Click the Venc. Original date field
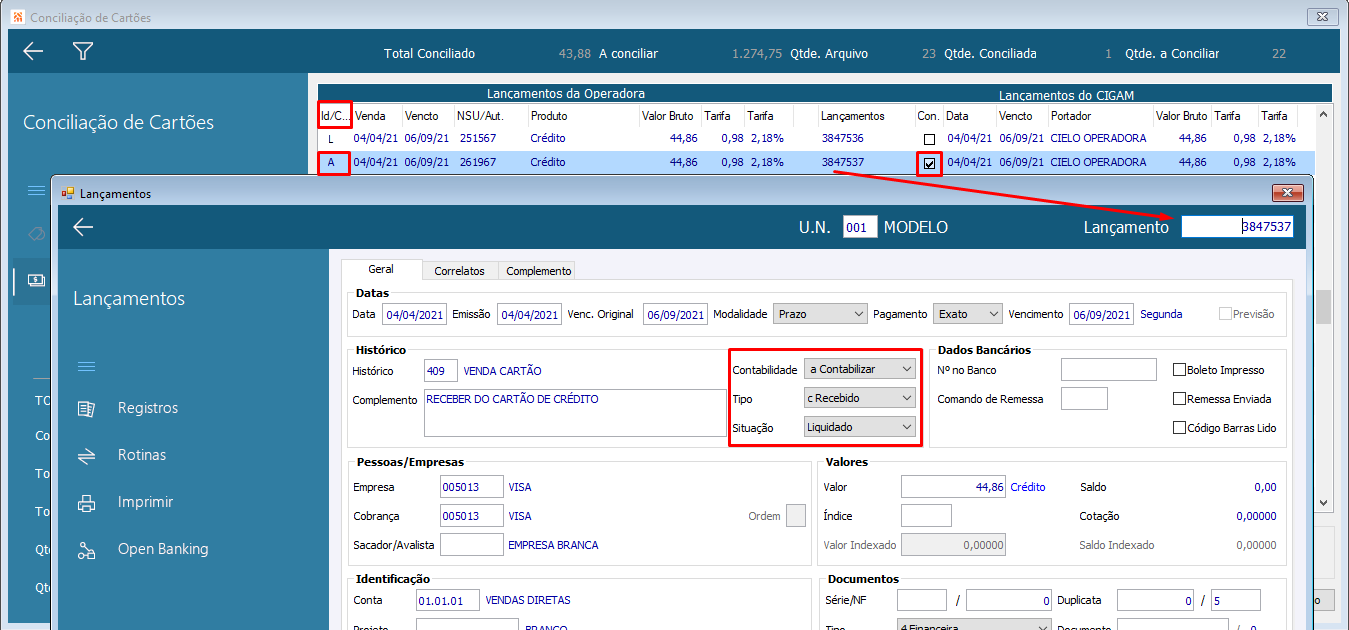This screenshot has height=630, width=1349. point(675,314)
